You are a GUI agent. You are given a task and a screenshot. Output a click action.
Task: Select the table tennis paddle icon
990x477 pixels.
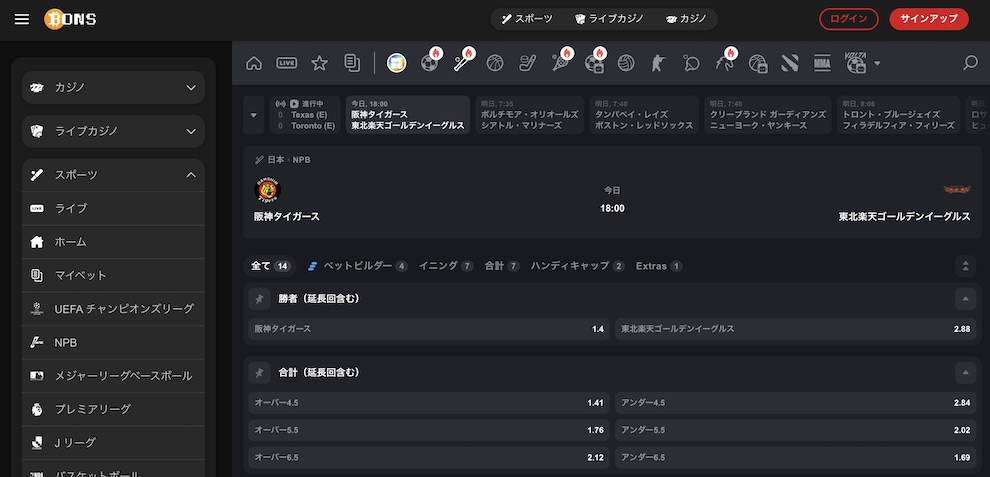[691, 63]
